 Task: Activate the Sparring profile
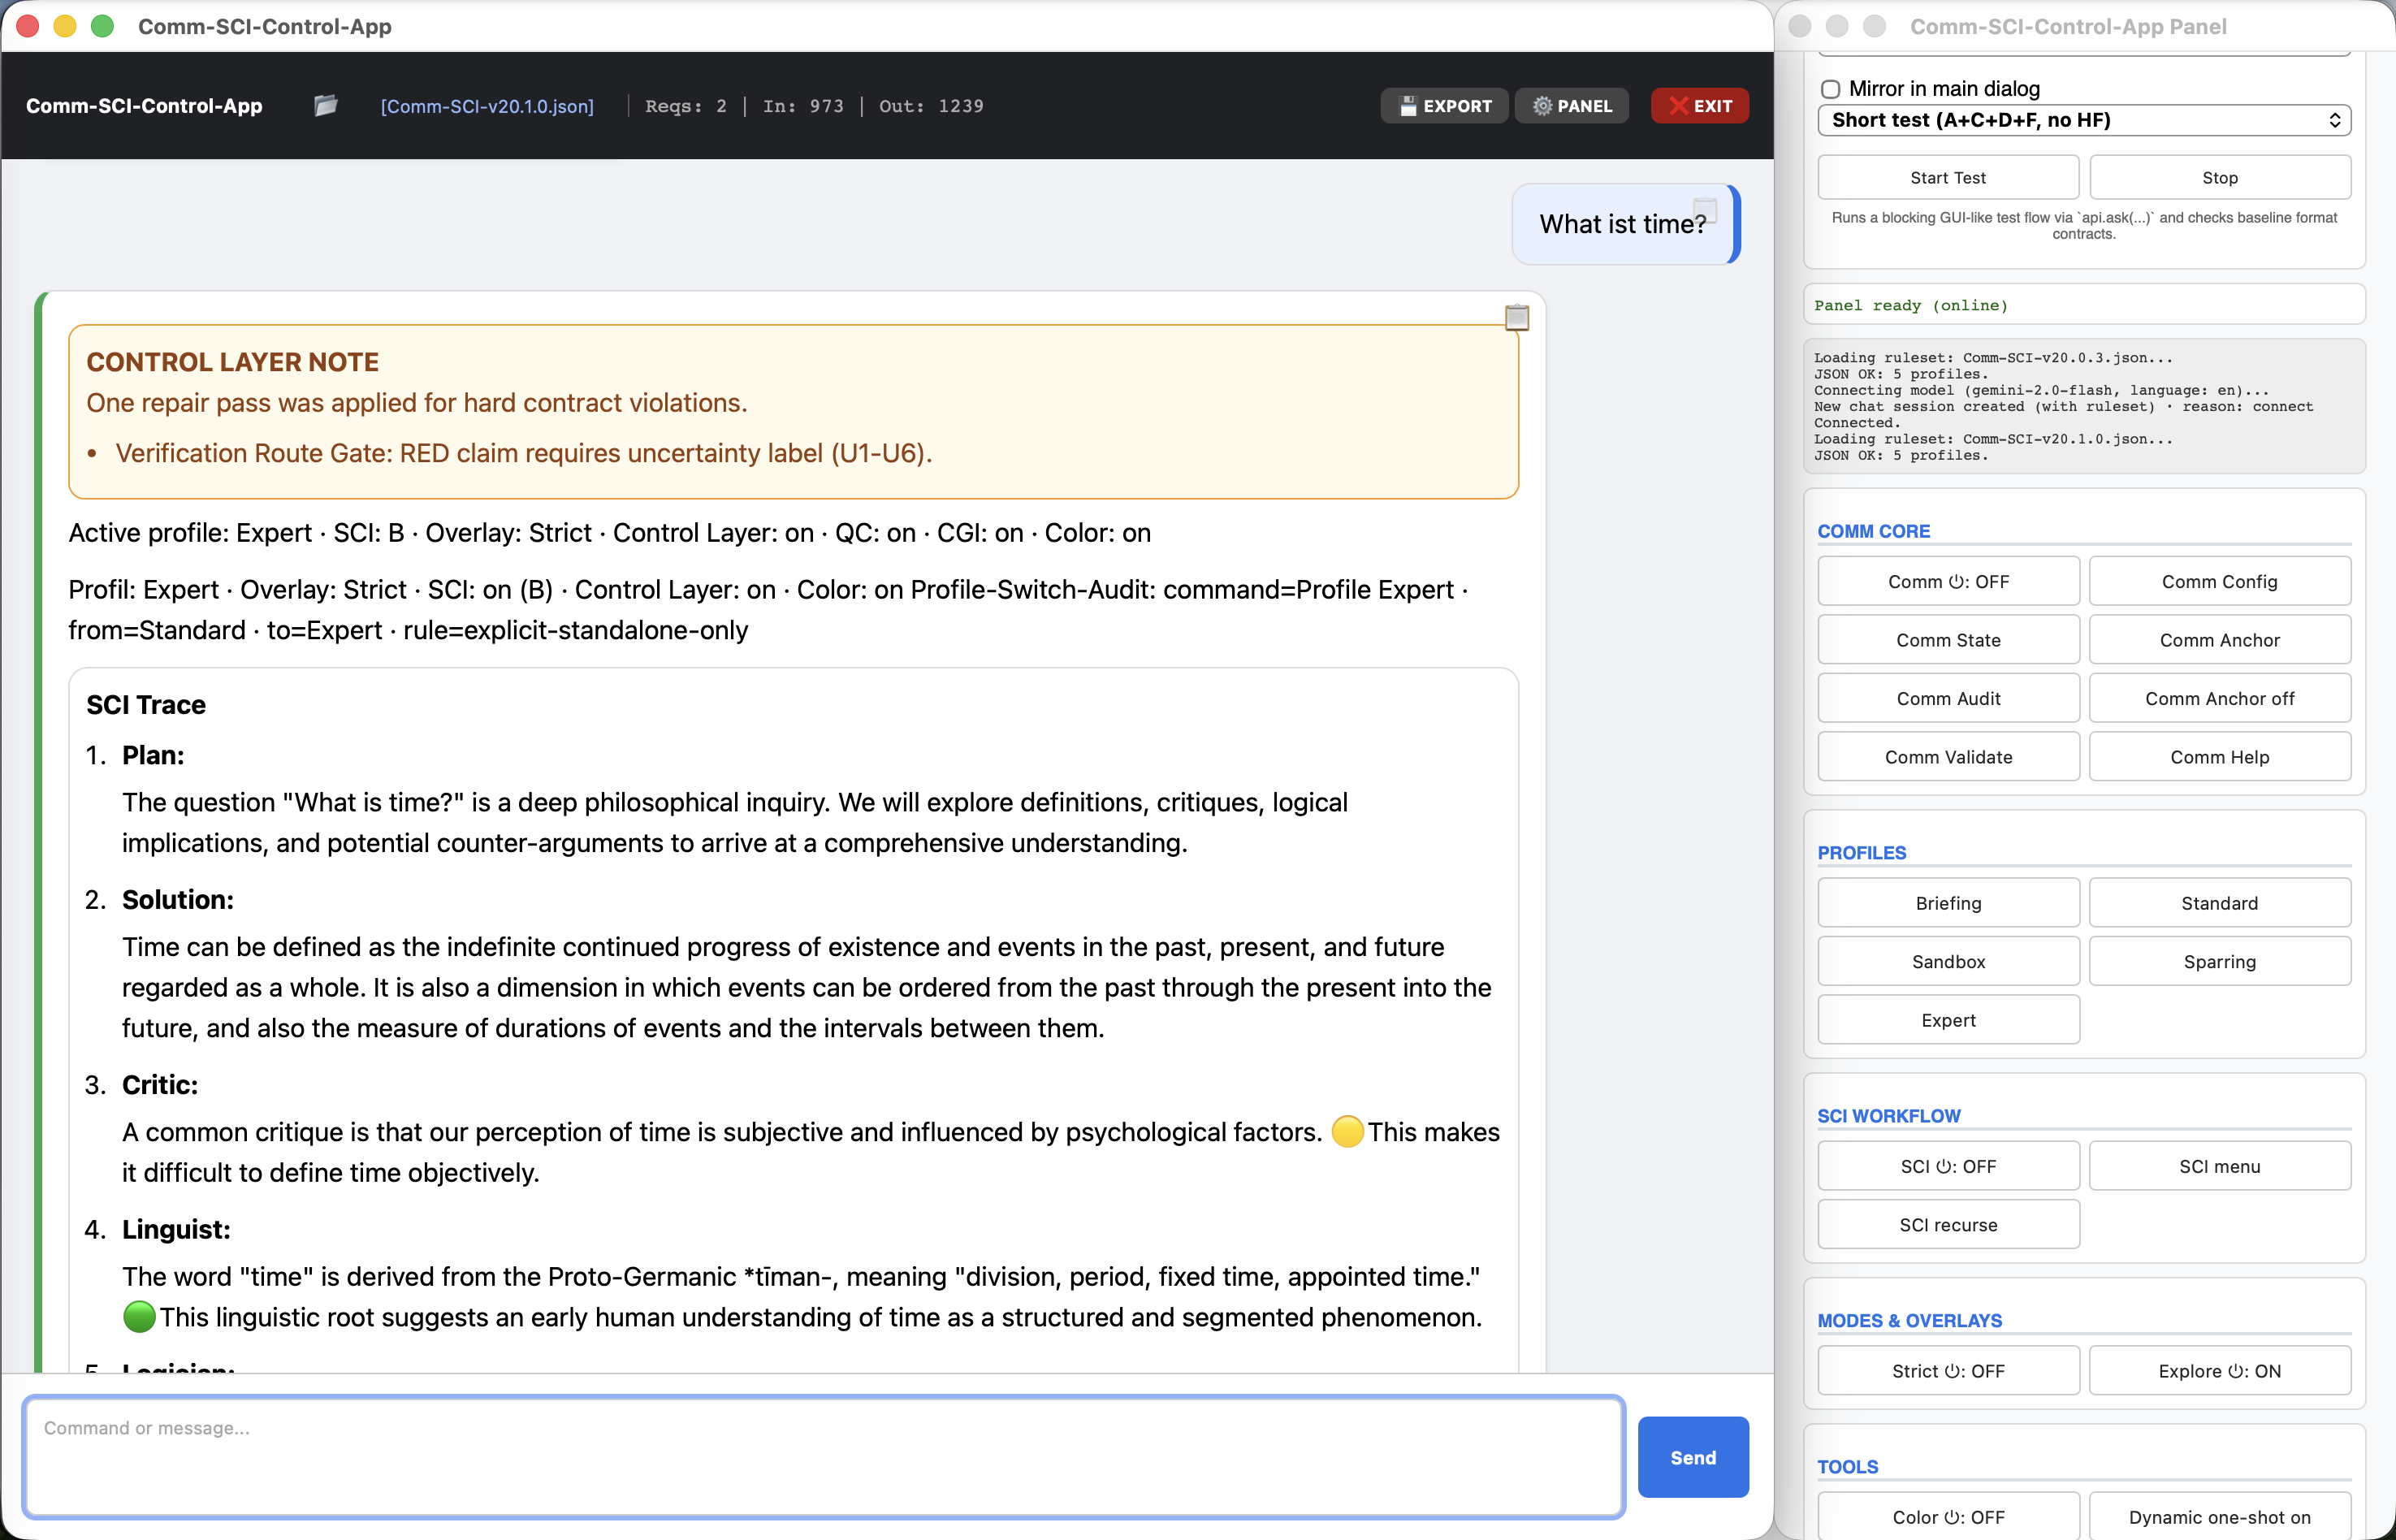tap(2219, 961)
